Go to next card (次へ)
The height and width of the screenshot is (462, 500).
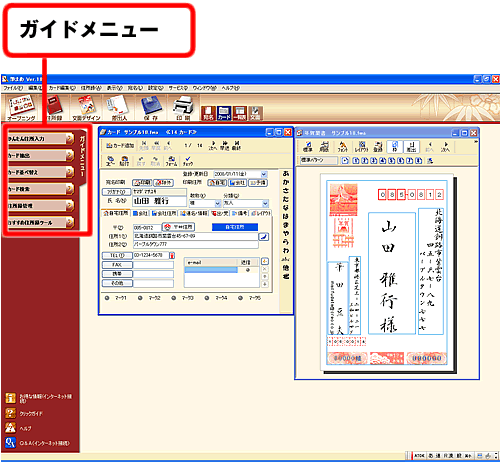tap(213, 146)
